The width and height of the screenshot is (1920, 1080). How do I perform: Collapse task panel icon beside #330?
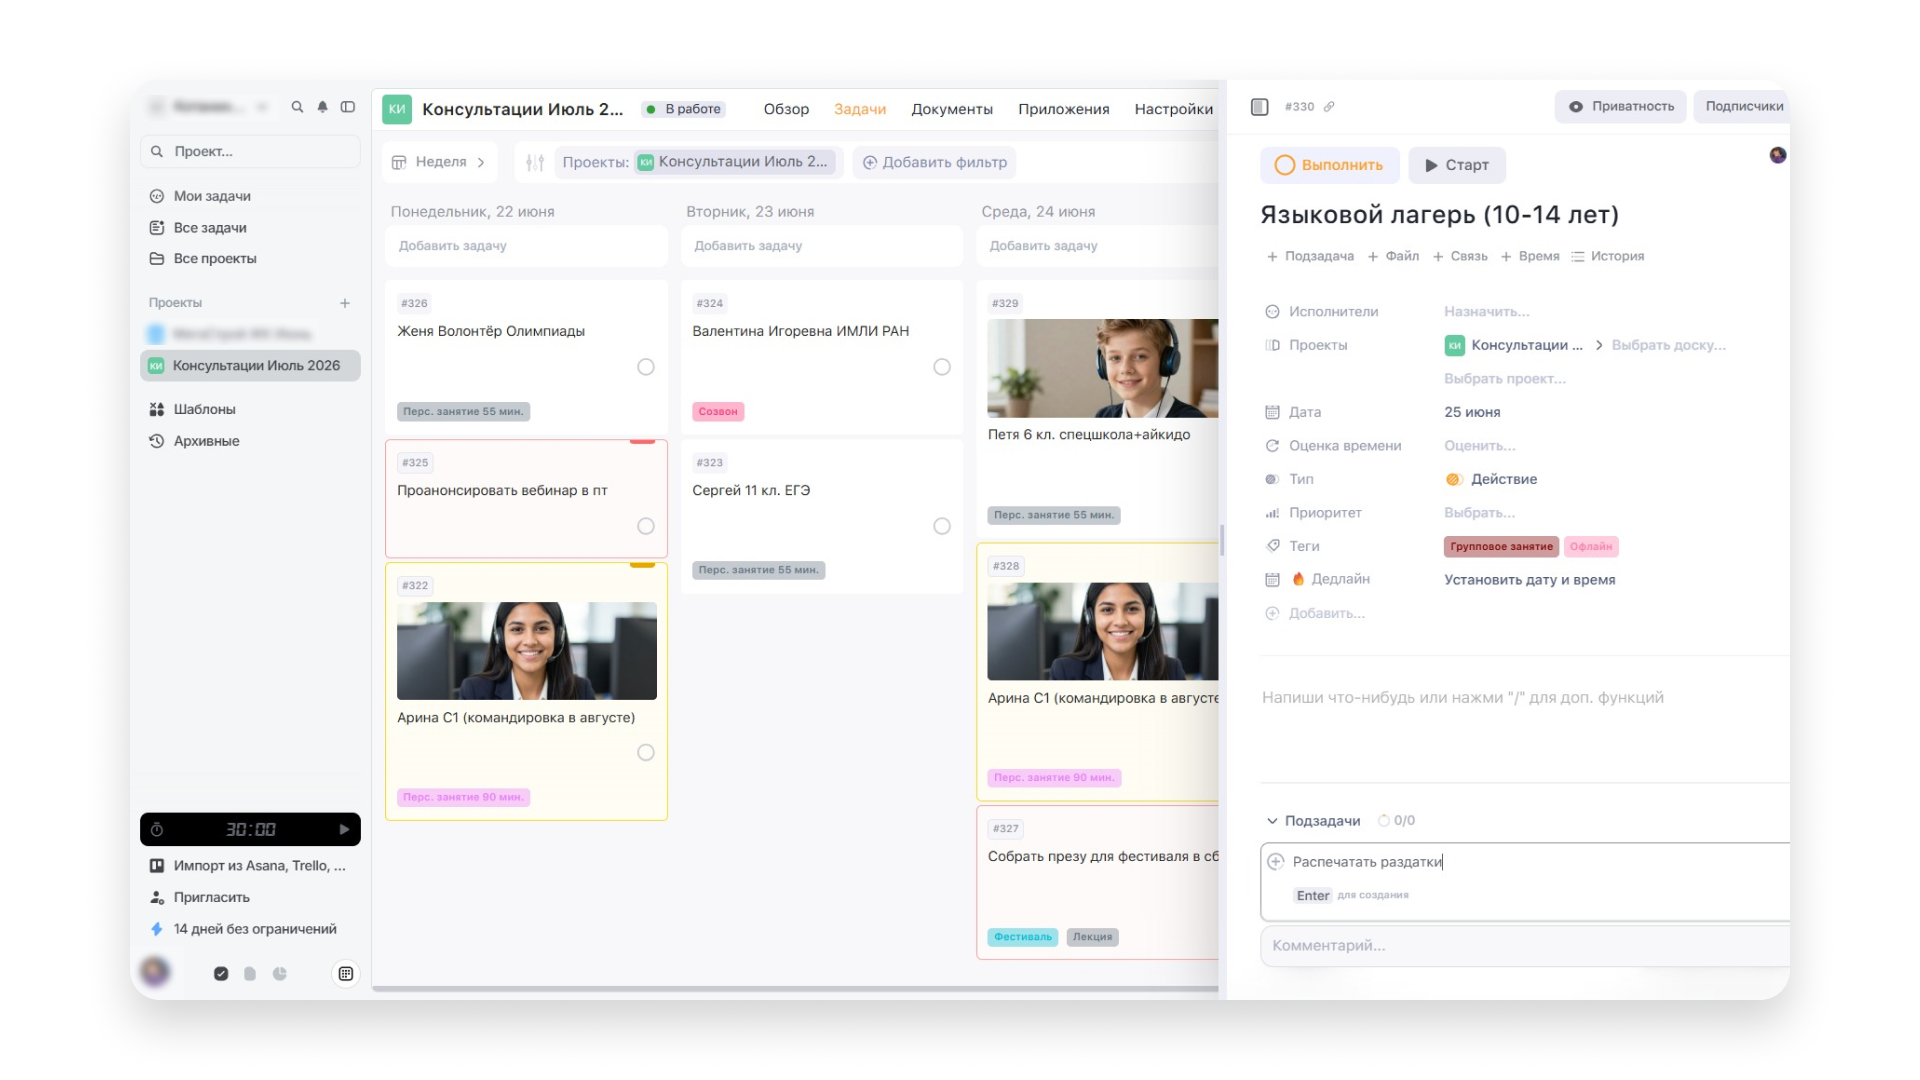[x=1260, y=106]
